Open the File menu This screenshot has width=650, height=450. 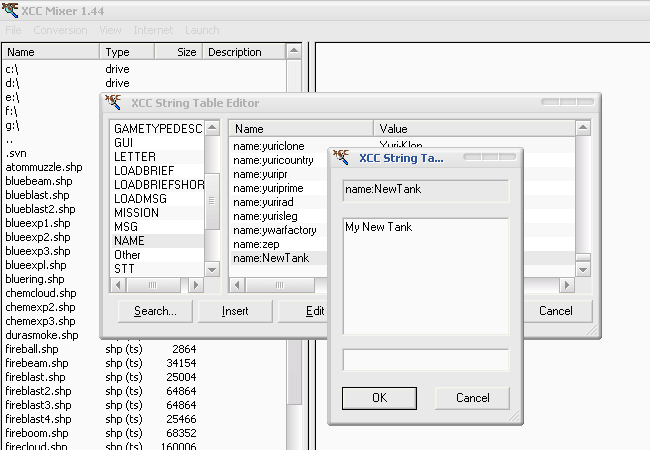tap(14, 30)
